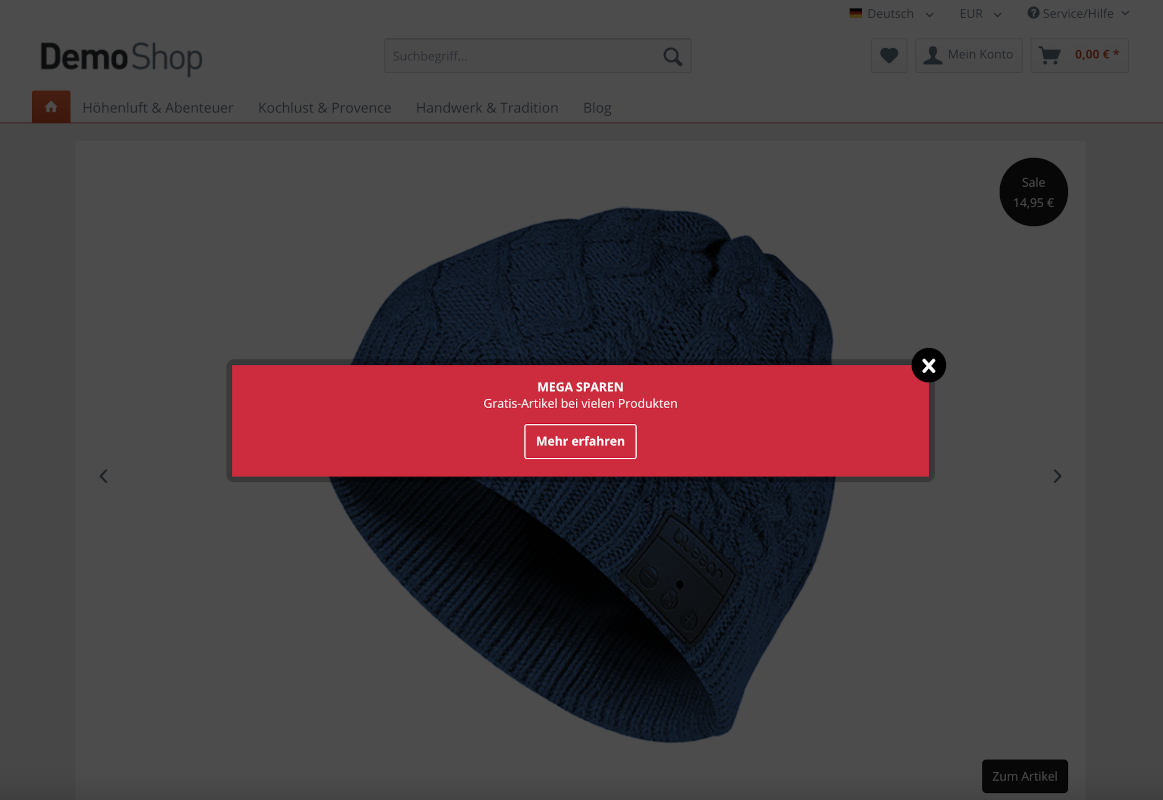Screen dimensions: 1163x800
Task: Open Höhenluft & Abenteuer category
Action: pyautogui.click(x=158, y=108)
